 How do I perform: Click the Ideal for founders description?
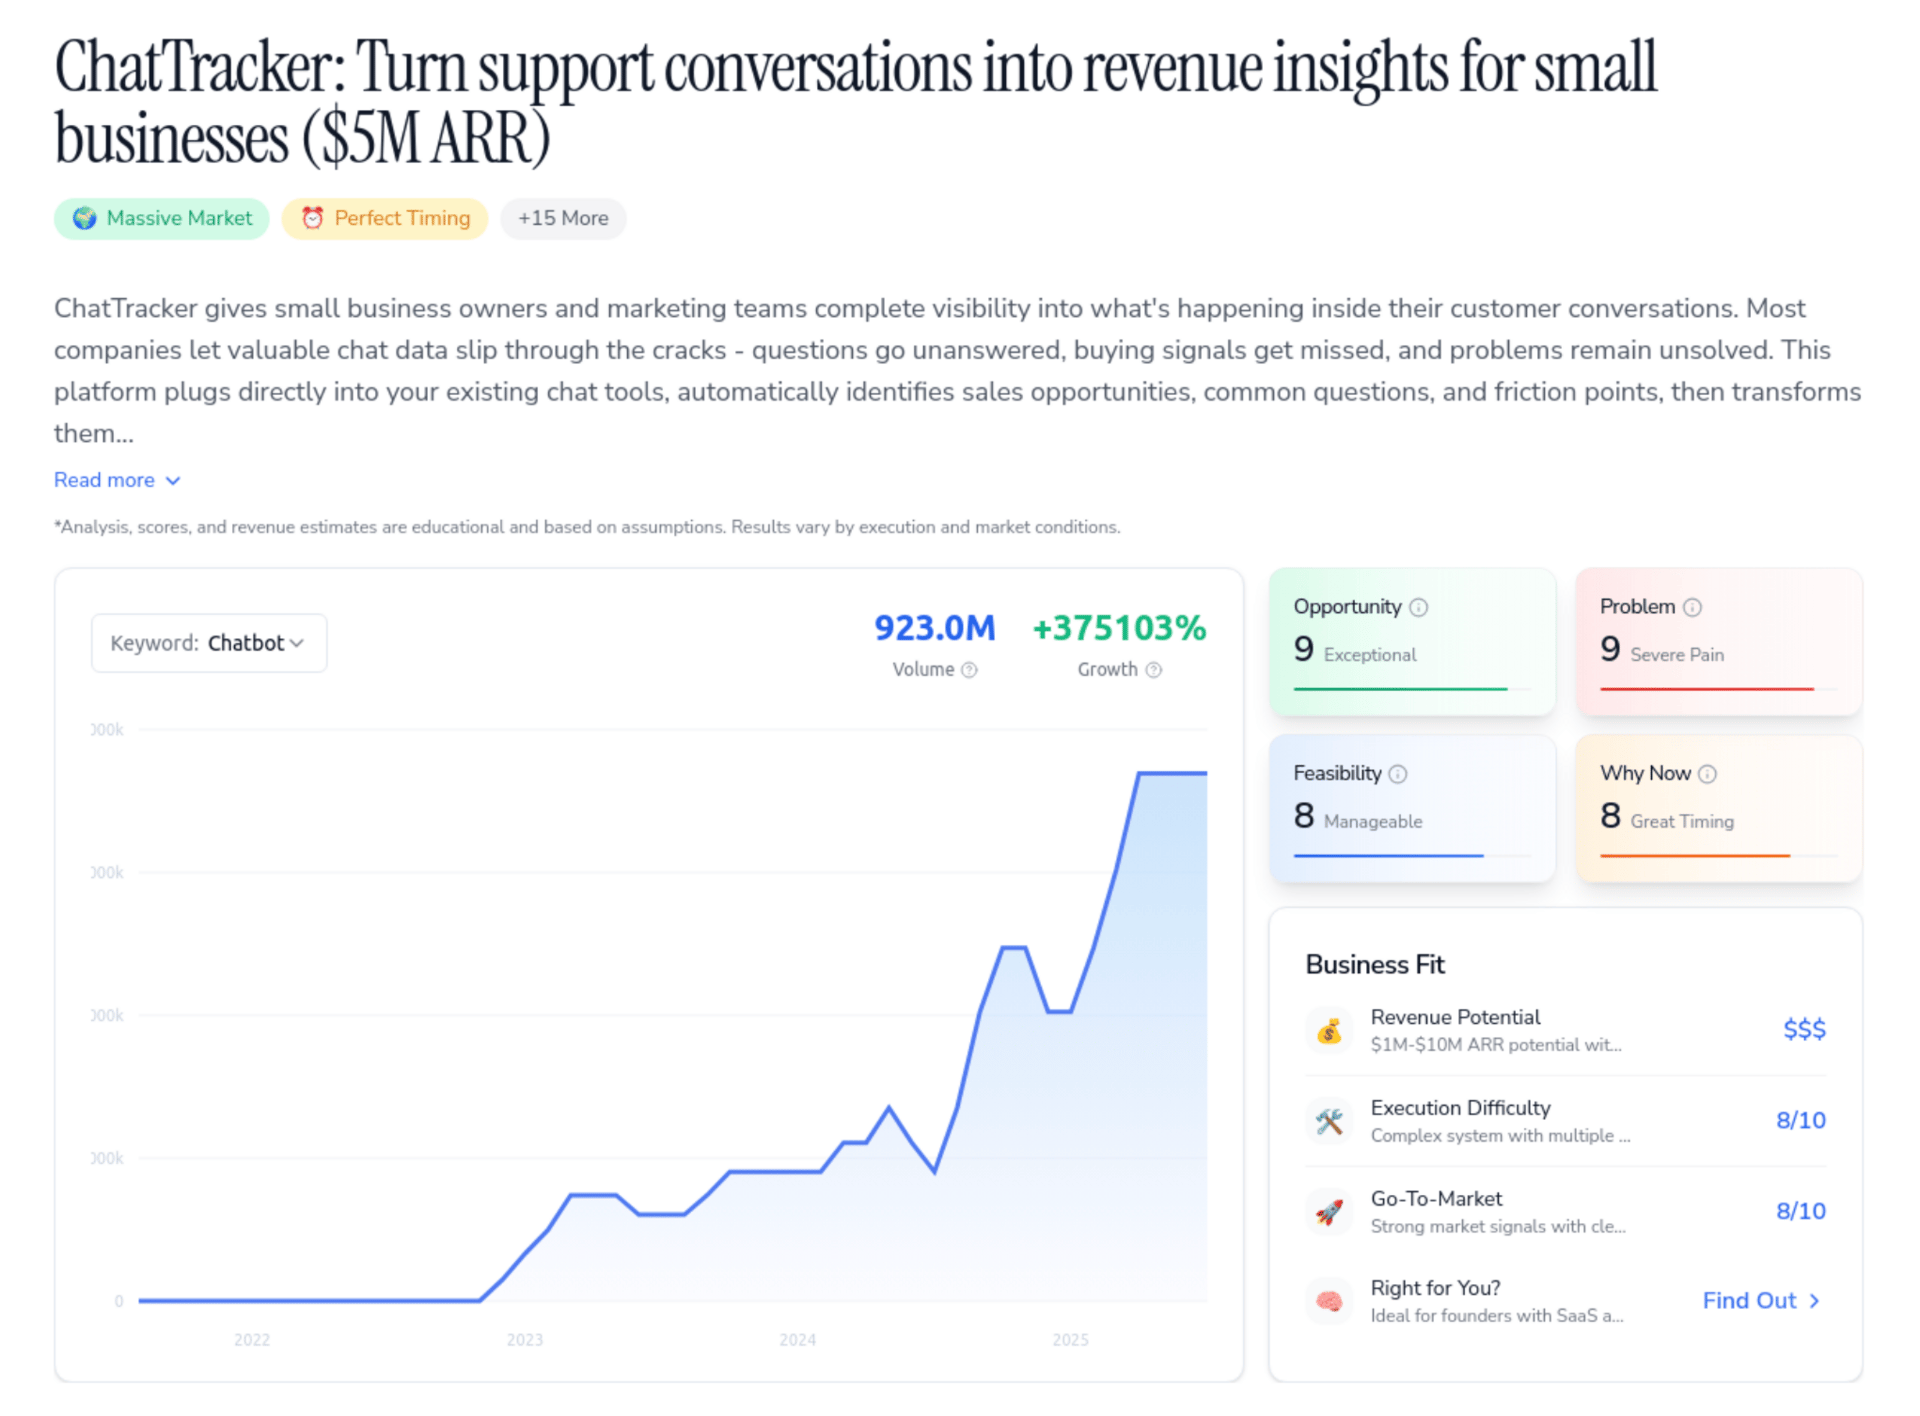(x=1497, y=1316)
